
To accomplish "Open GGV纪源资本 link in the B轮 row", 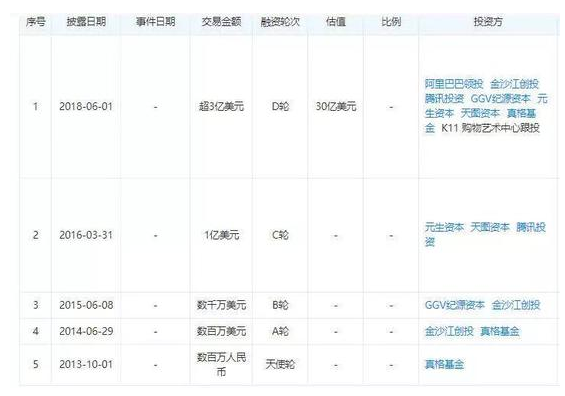I will (454, 305).
